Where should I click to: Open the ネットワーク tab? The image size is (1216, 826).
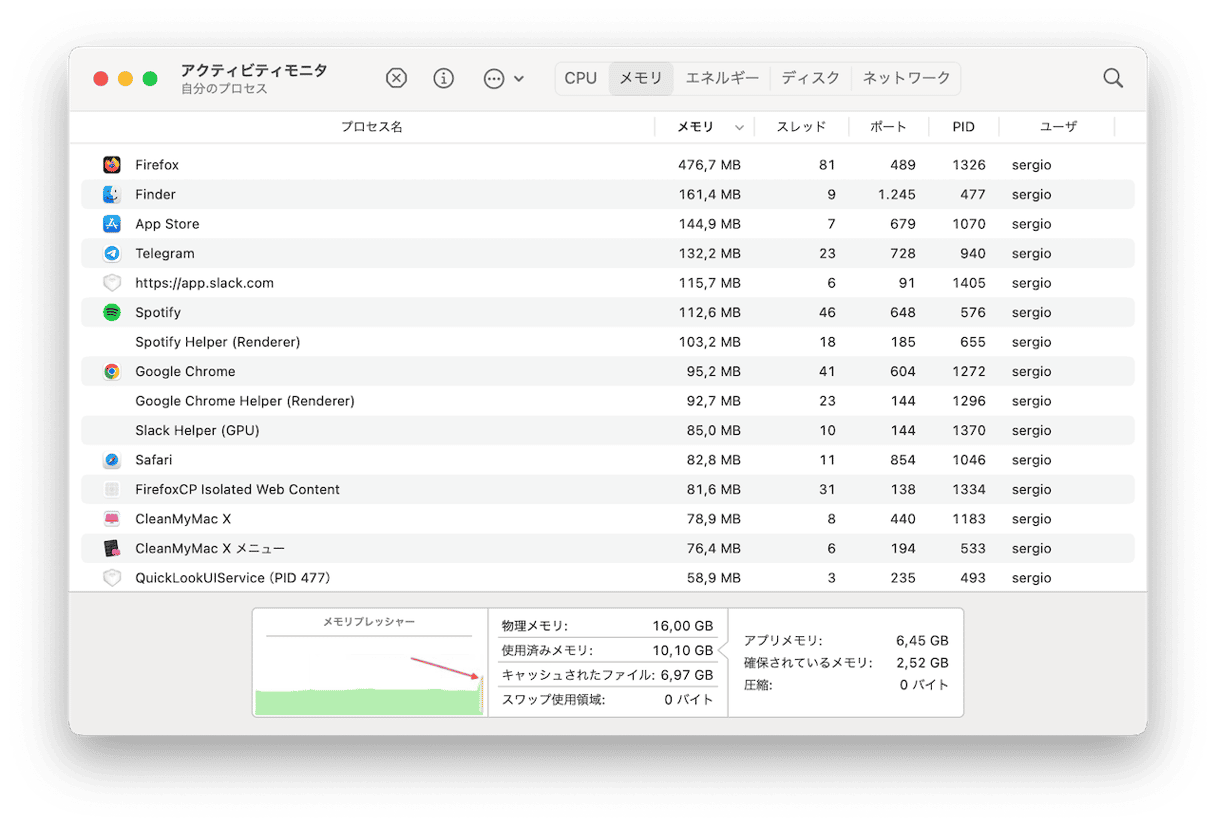(x=907, y=78)
